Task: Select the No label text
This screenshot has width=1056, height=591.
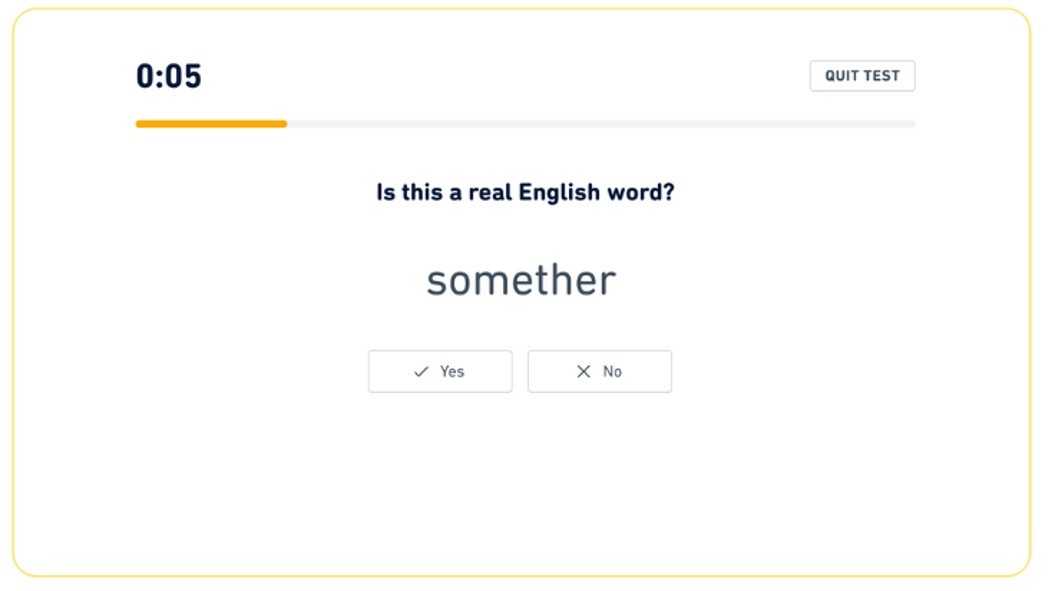Action: coord(612,372)
